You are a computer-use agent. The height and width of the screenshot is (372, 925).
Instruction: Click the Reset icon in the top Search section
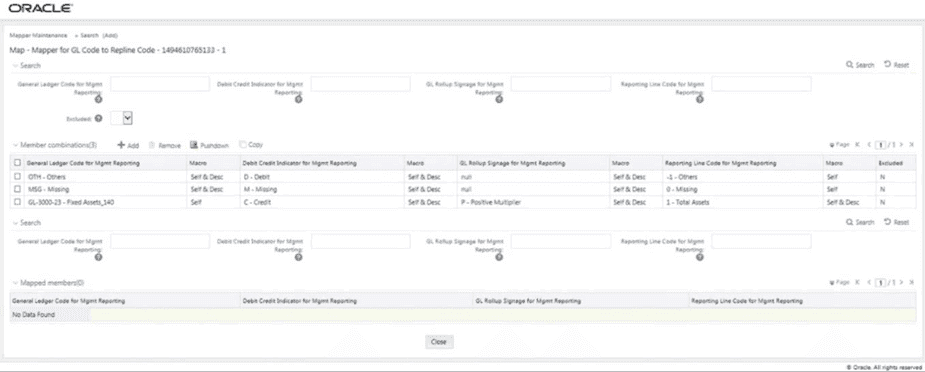click(x=887, y=65)
